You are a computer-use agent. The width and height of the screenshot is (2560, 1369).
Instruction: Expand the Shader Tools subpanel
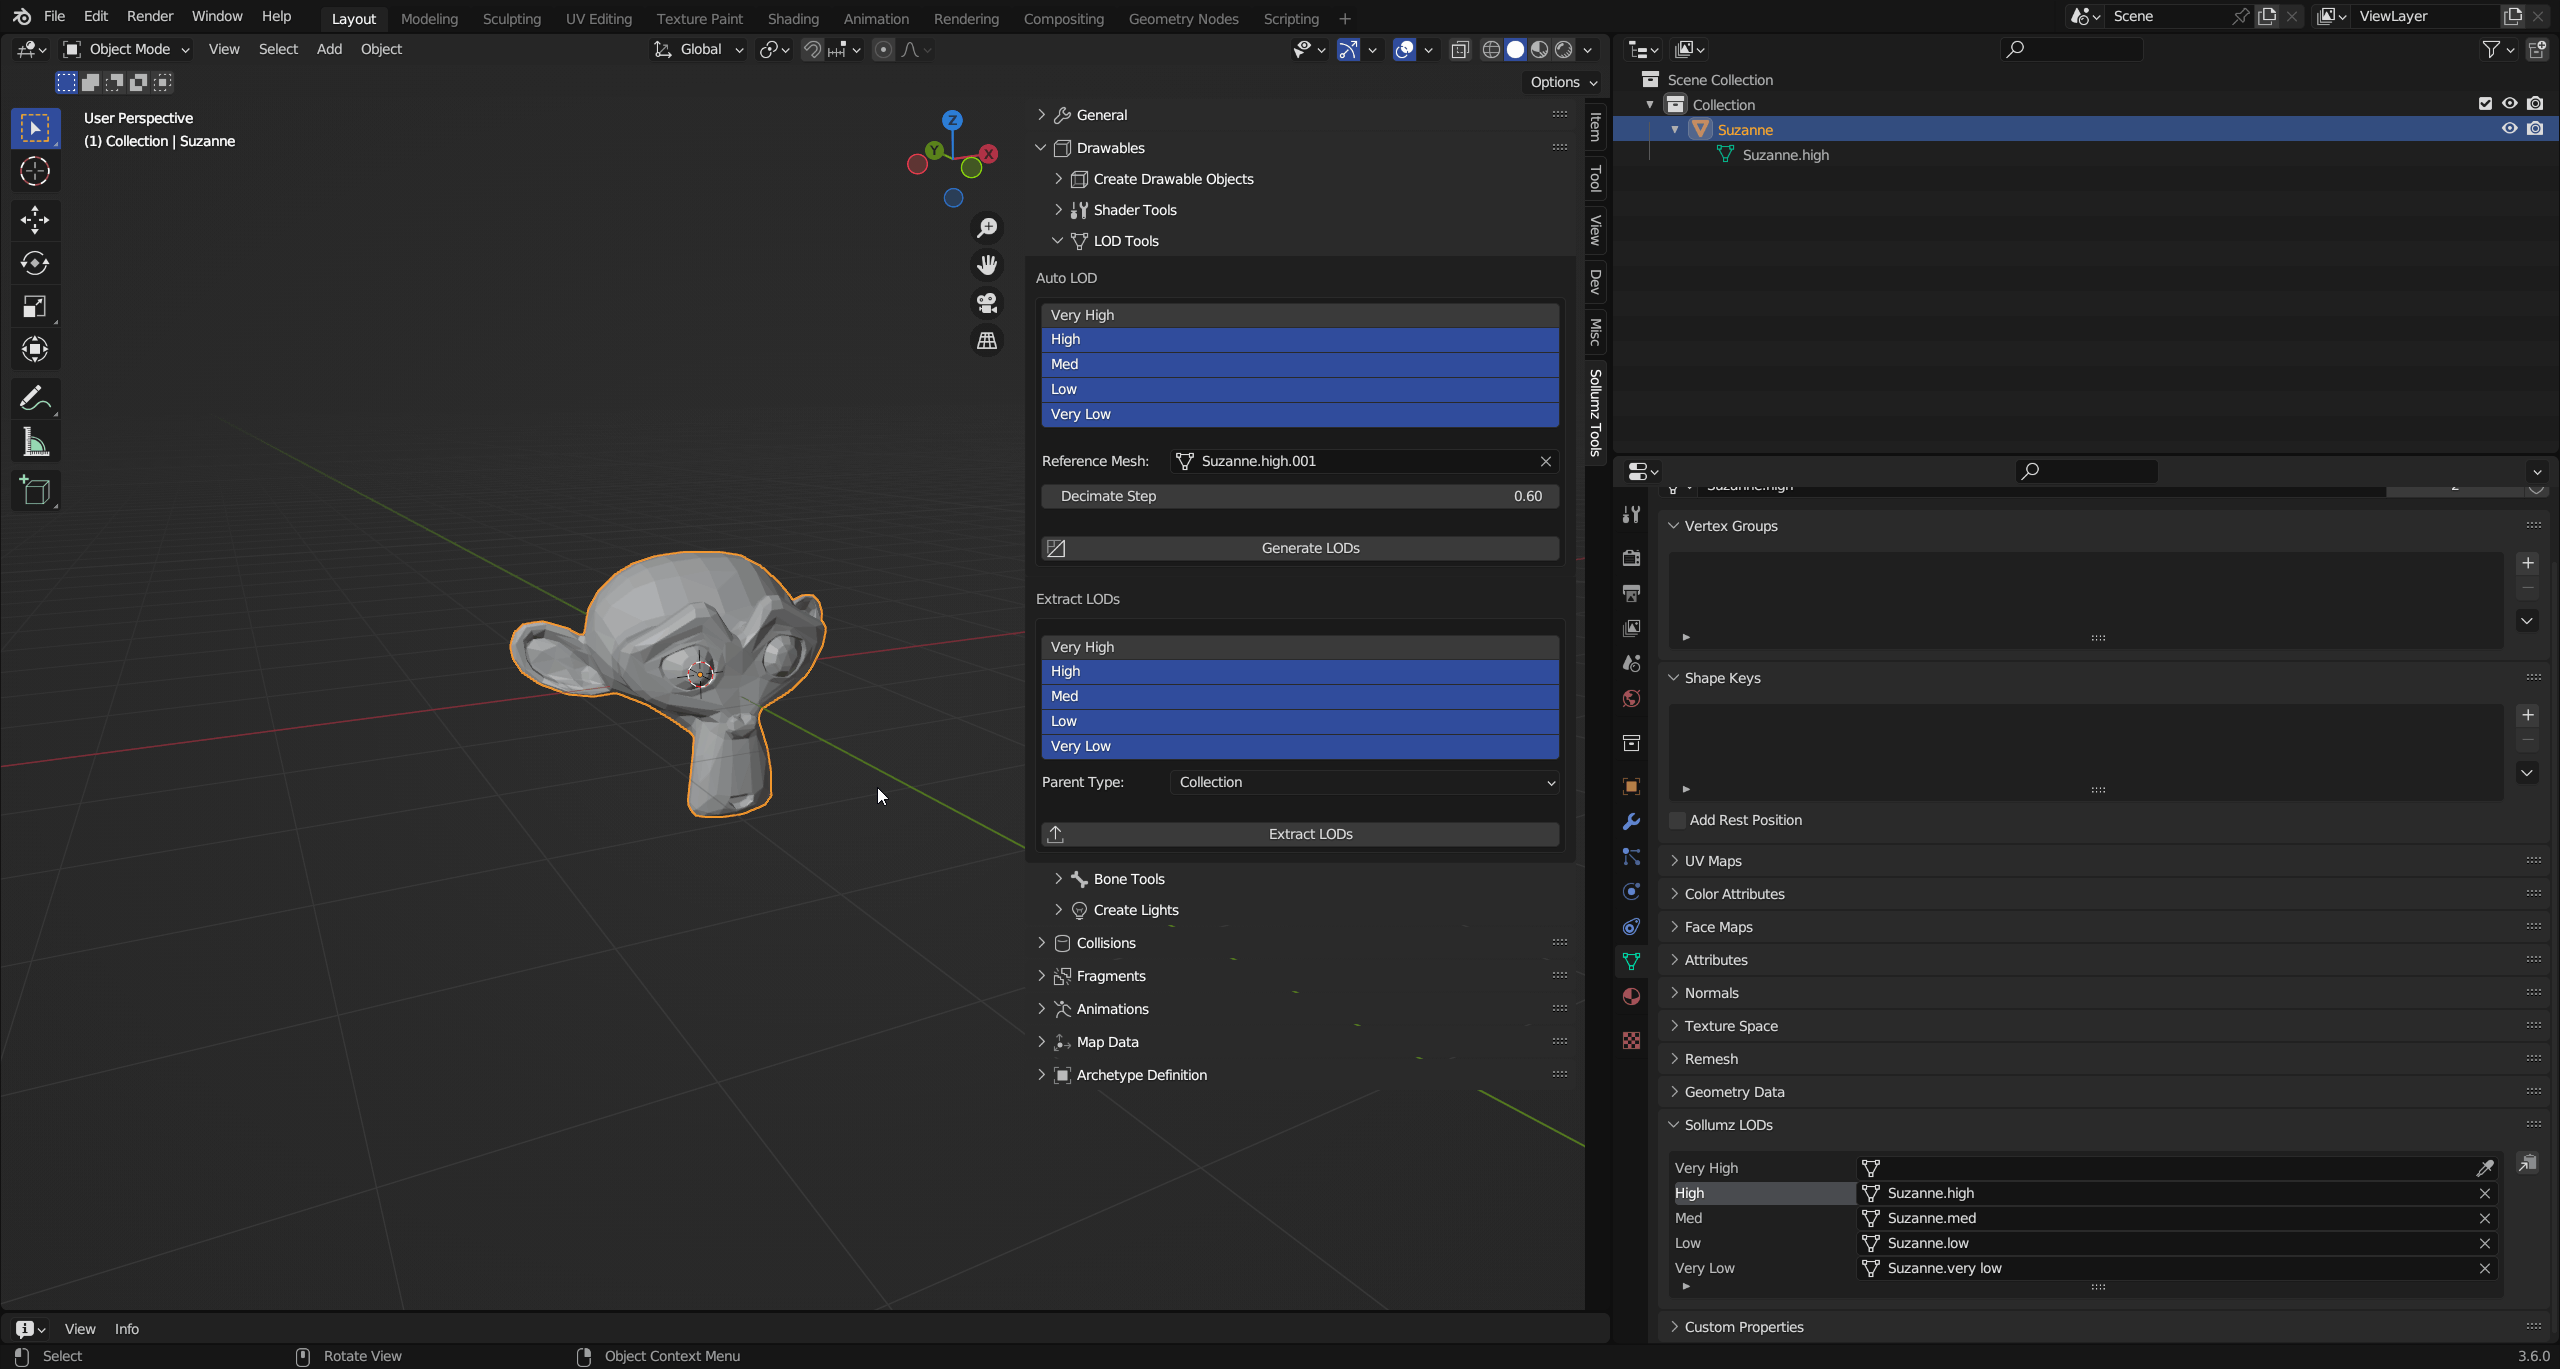point(1057,210)
